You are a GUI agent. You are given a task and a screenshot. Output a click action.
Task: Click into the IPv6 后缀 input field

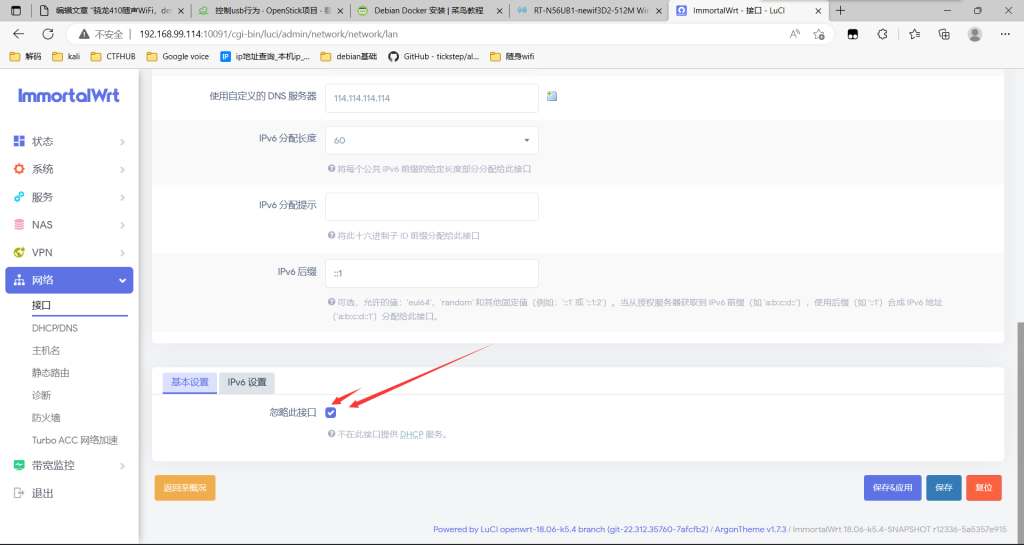coord(431,273)
